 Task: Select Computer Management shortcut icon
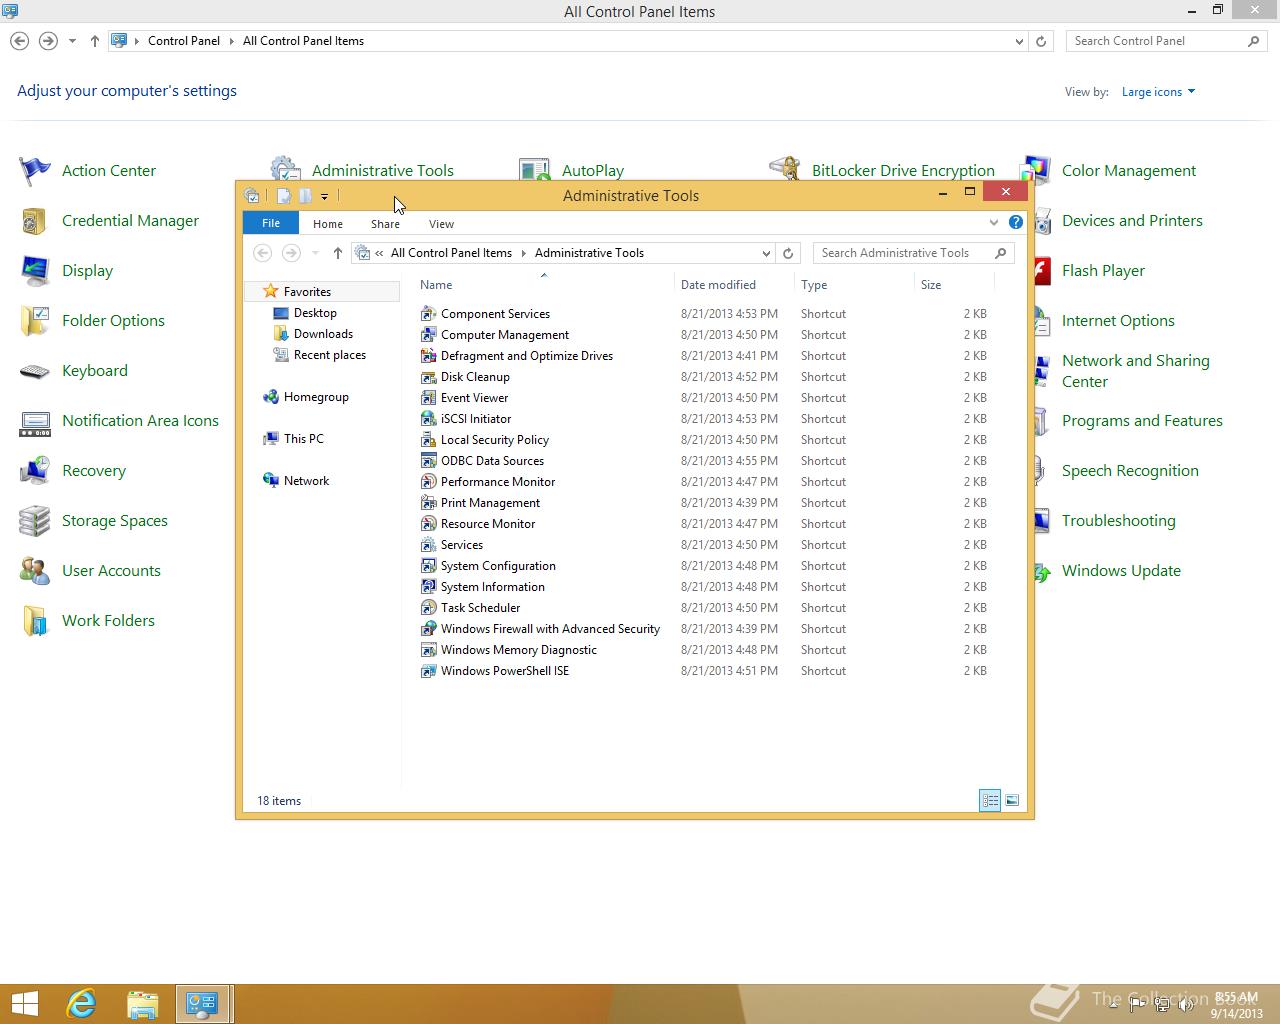click(x=428, y=335)
